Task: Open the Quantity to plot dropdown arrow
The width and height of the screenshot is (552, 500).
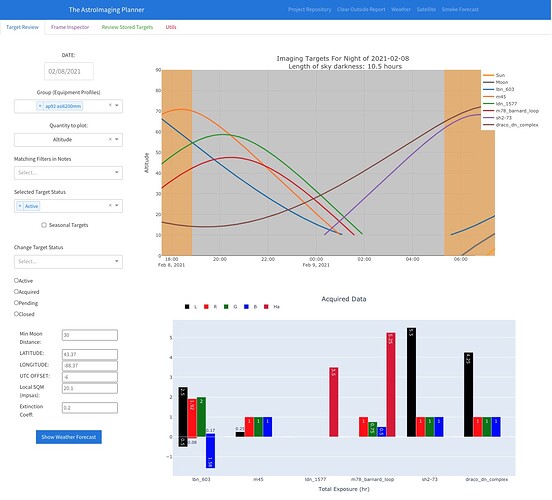Action: (x=117, y=139)
